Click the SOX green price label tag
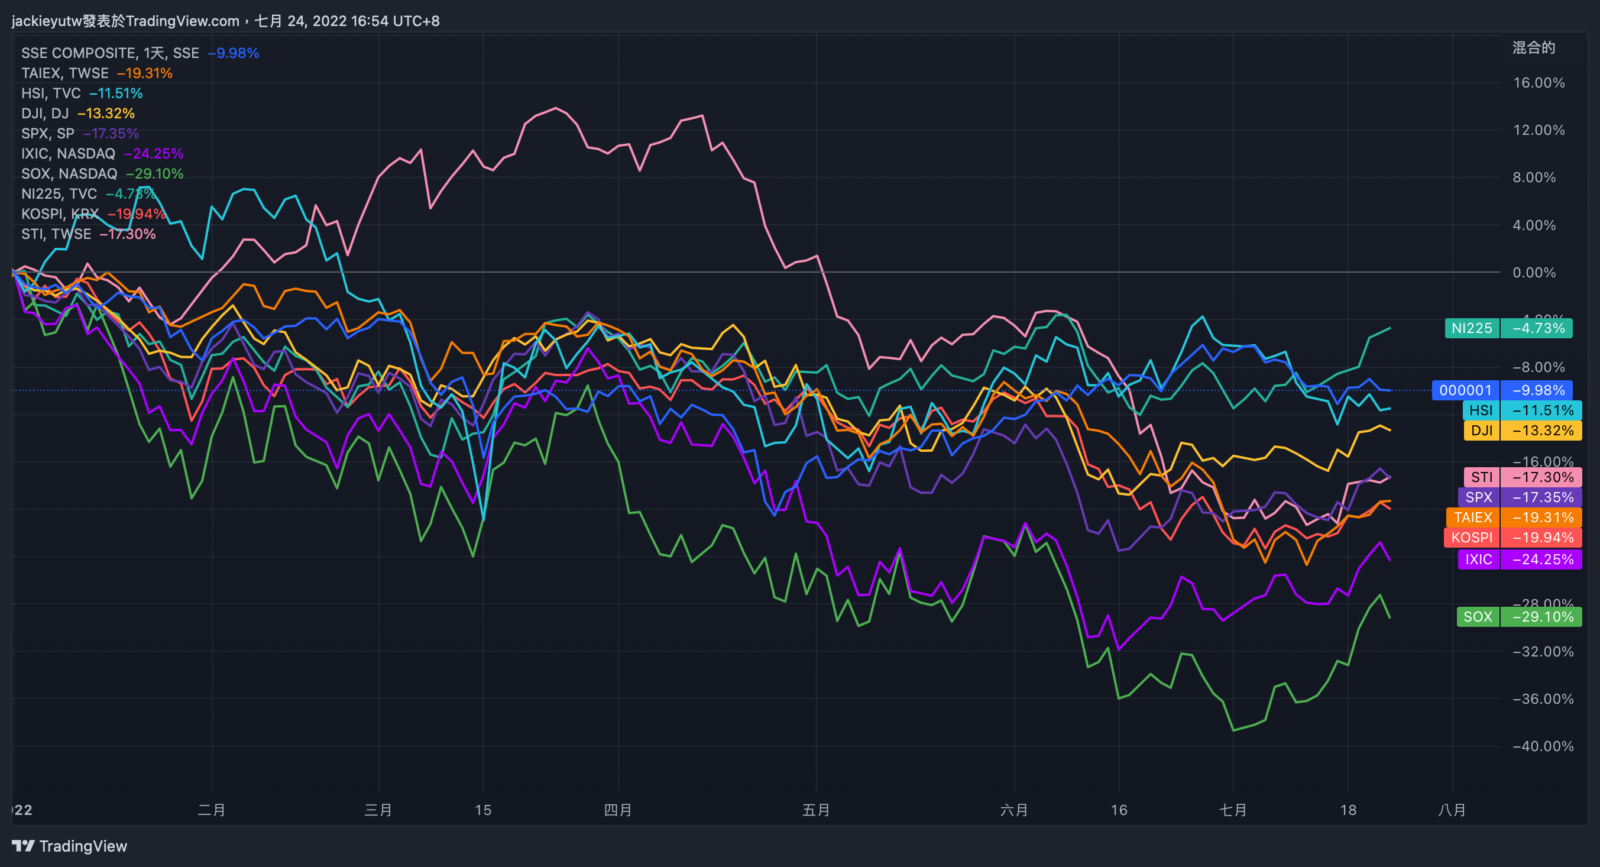1600x867 pixels. pyautogui.click(x=1519, y=617)
